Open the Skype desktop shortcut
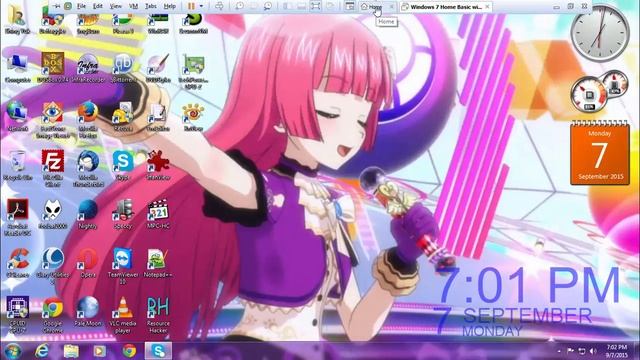The width and height of the screenshot is (640, 360). pos(123,166)
